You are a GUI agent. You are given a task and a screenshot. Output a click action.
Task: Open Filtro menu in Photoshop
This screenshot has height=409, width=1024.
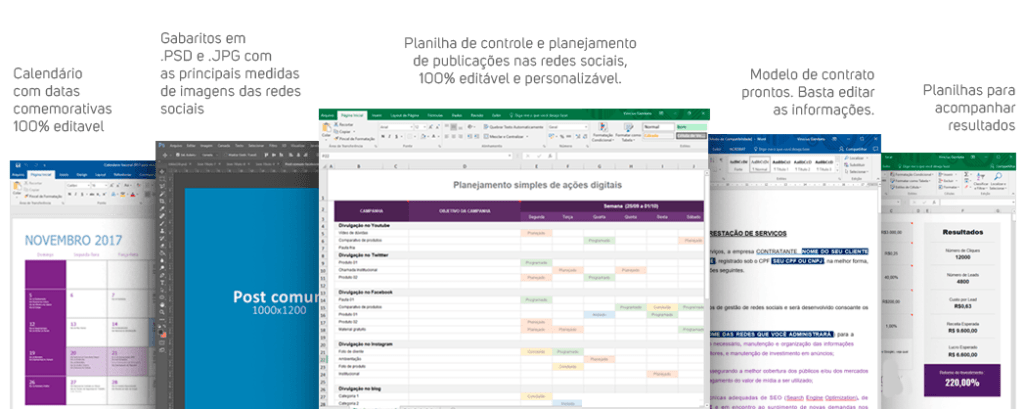click(273, 146)
